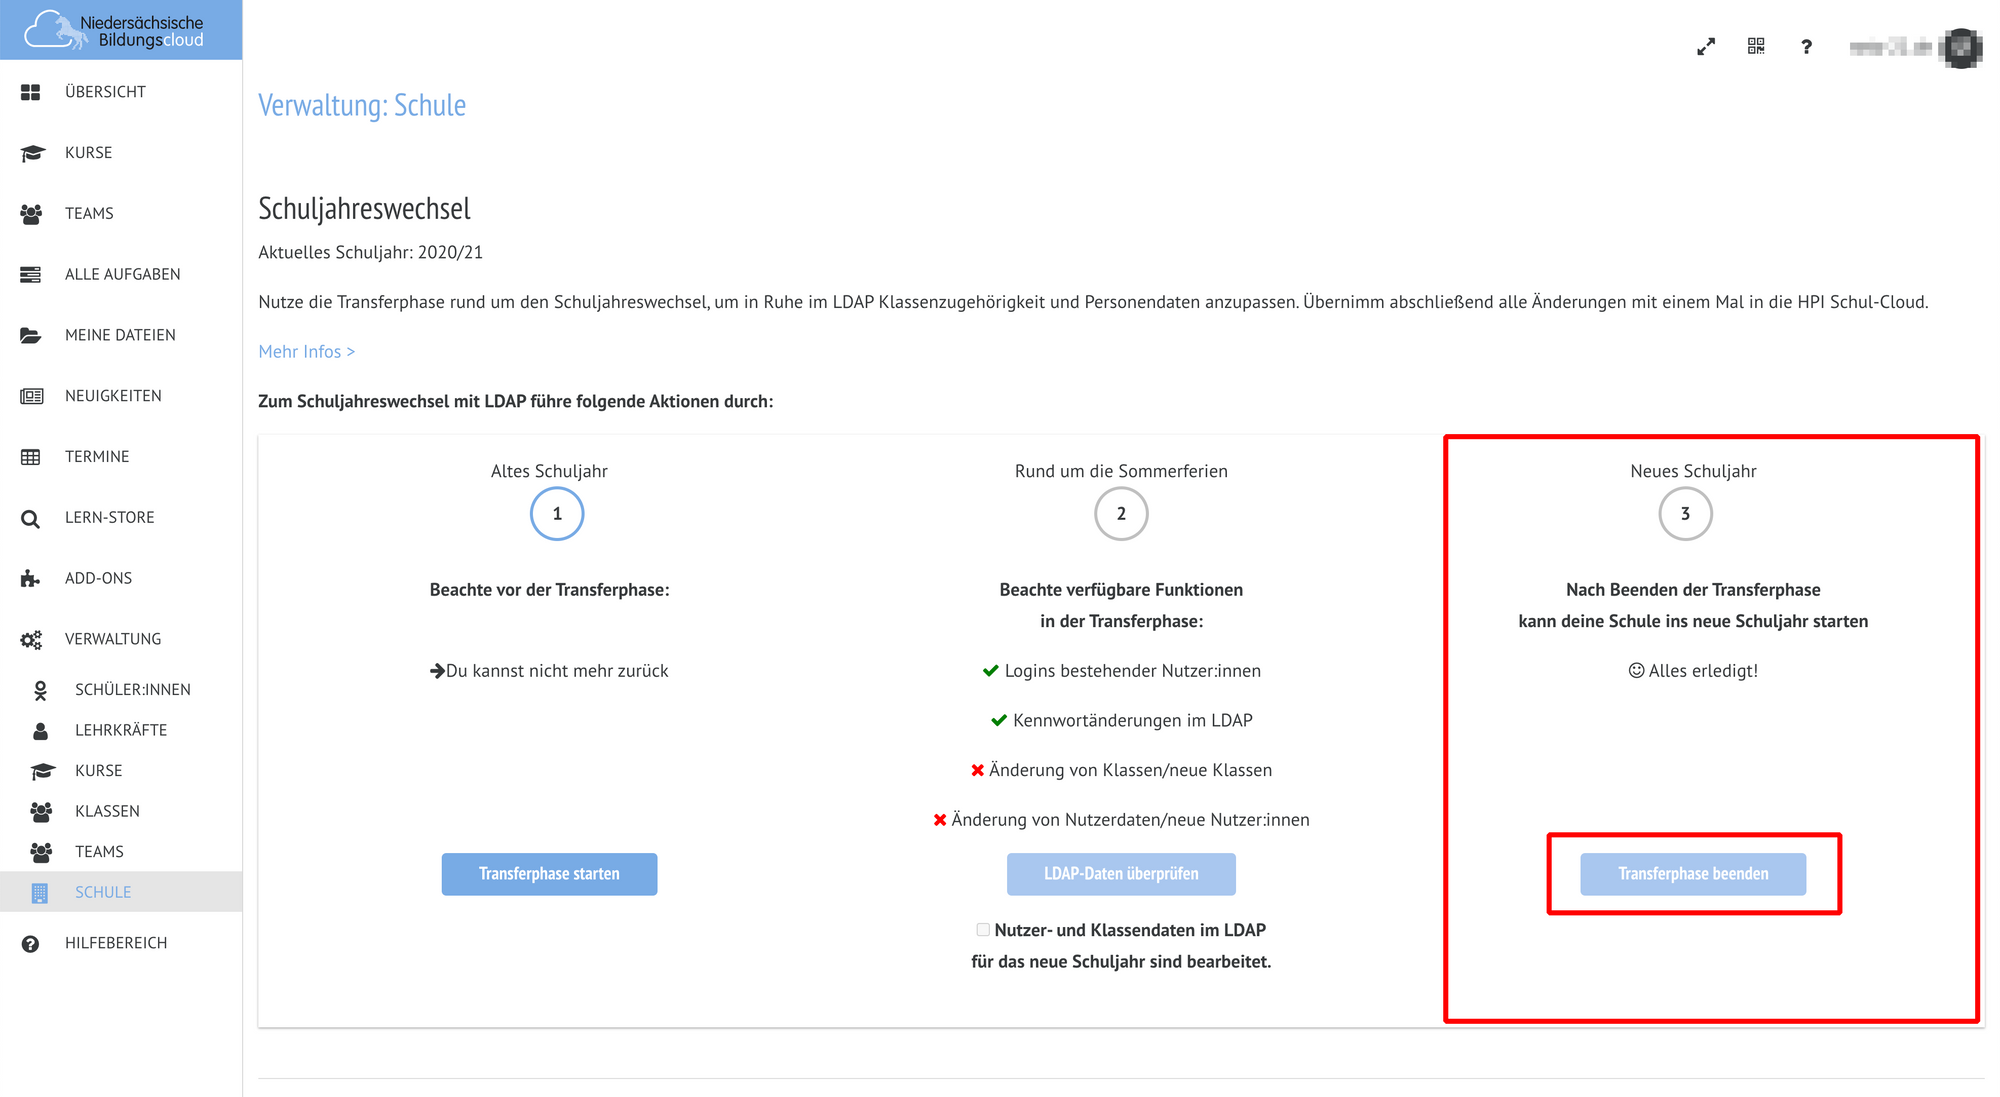Check the LDAP data edited checkbox

[x=983, y=930]
